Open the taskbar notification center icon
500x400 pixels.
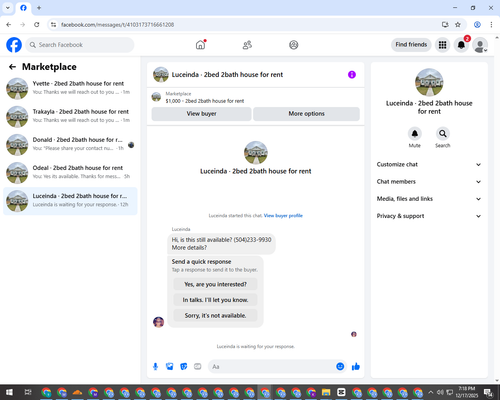[488, 392]
